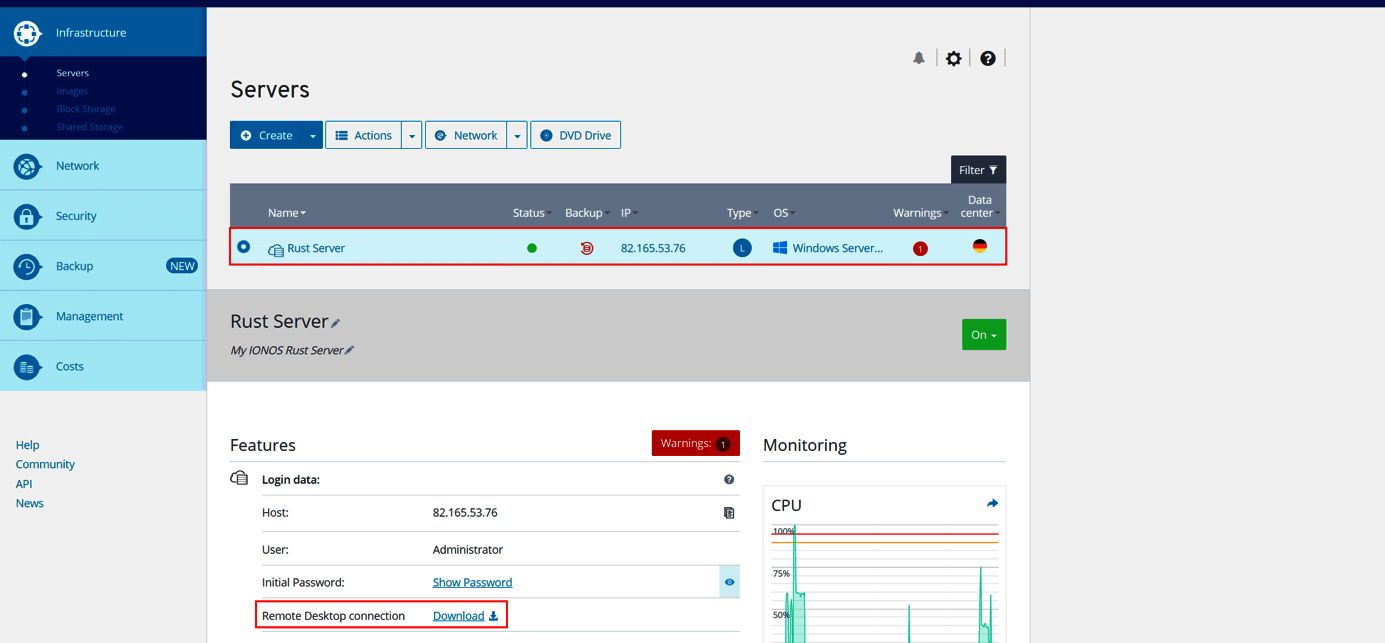Click the backup status icon for Rust Server
This screenshot has width=1385, height=643.
tap(587, 247)
